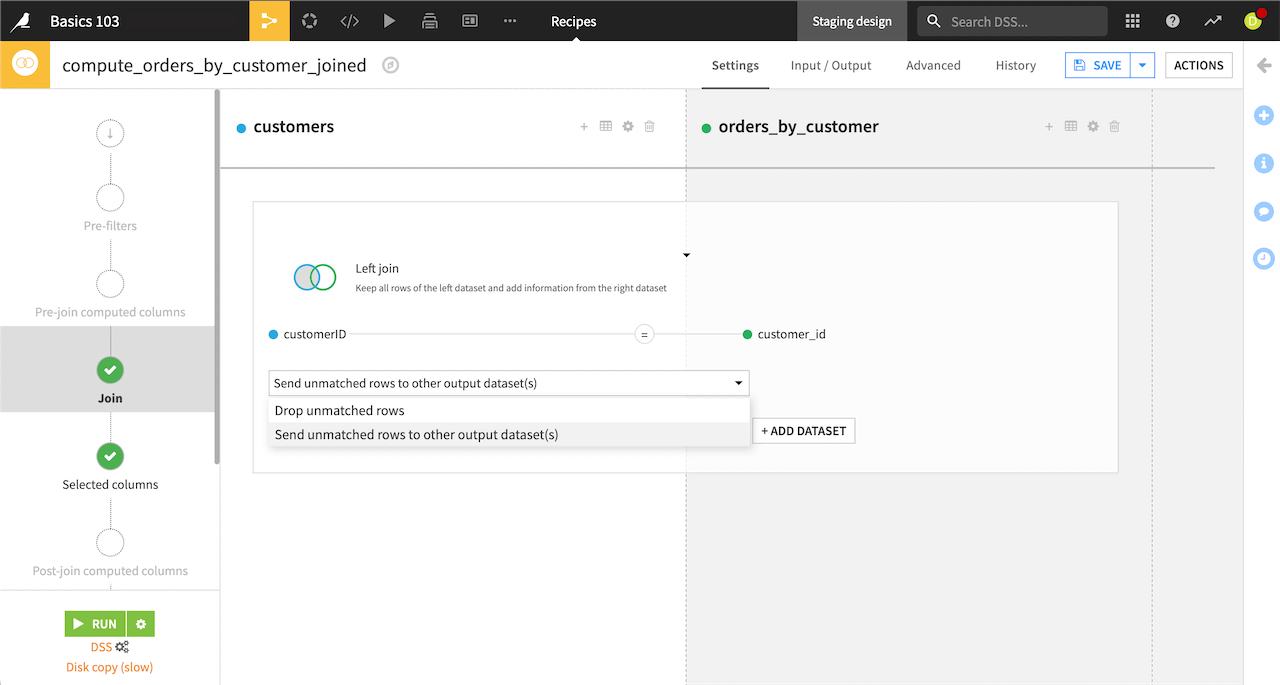Screen dimensions: 1280x685
Task: Open the dashboards icon in the navbar
Action: tap(469, 20)
